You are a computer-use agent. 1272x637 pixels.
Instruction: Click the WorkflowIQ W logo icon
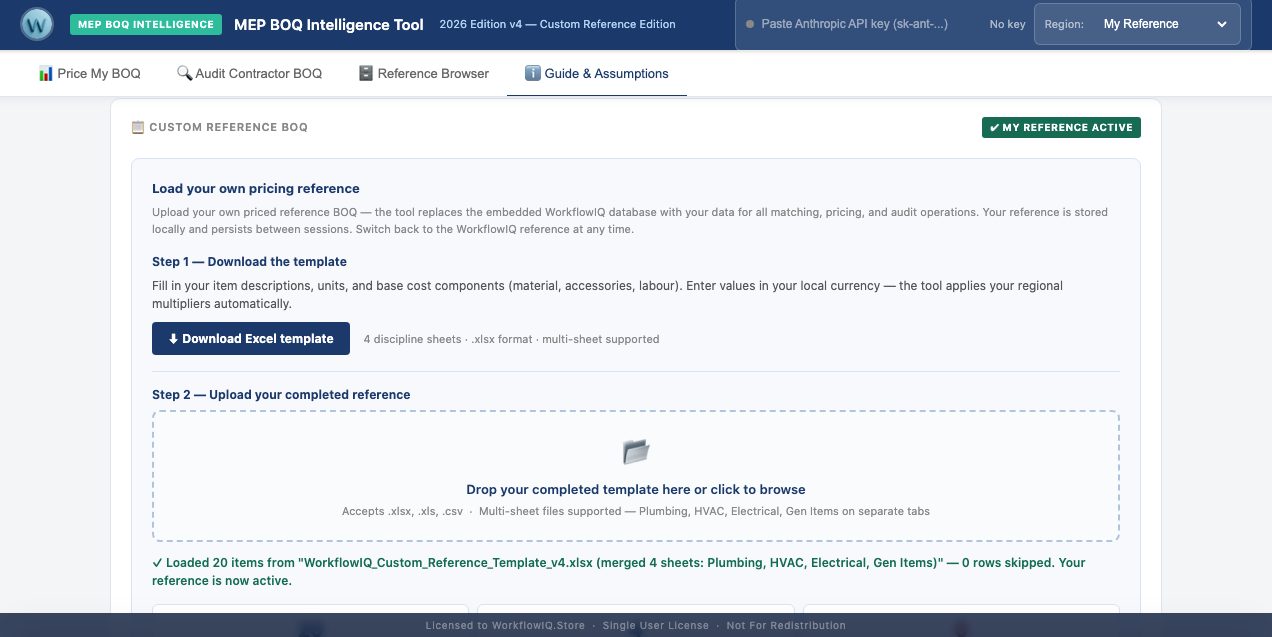pos(37,23)
